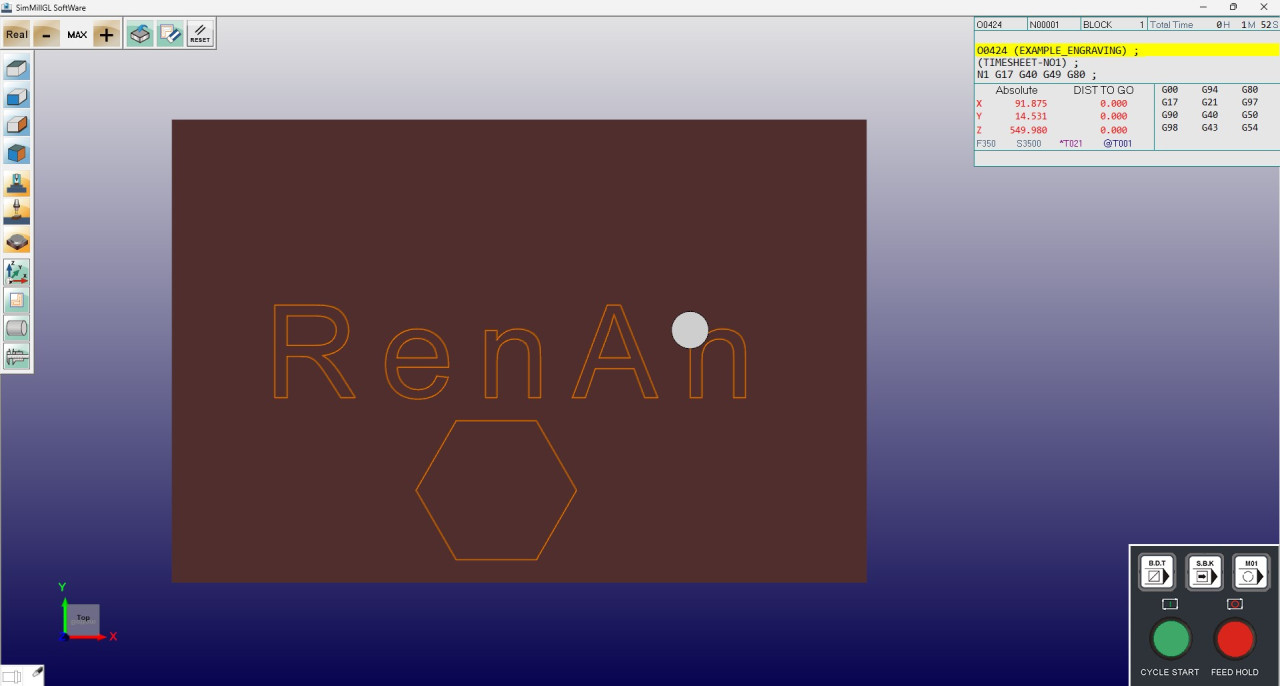
Task: Show the machine spindle view icon
Action: tap(17, 183)
